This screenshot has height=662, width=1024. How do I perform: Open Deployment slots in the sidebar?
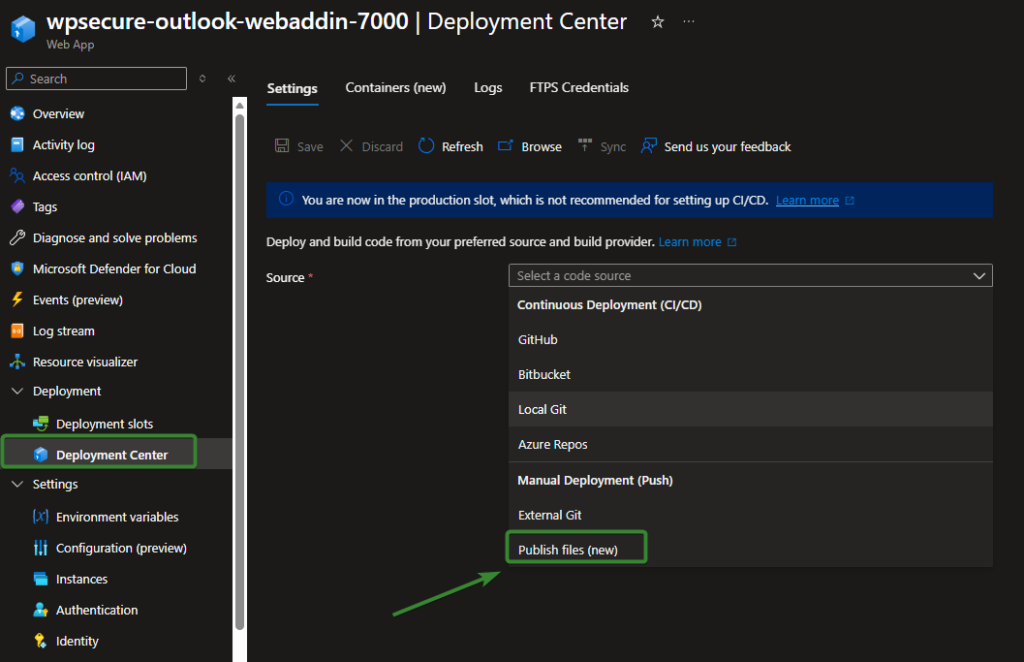[x=104, y=424]
